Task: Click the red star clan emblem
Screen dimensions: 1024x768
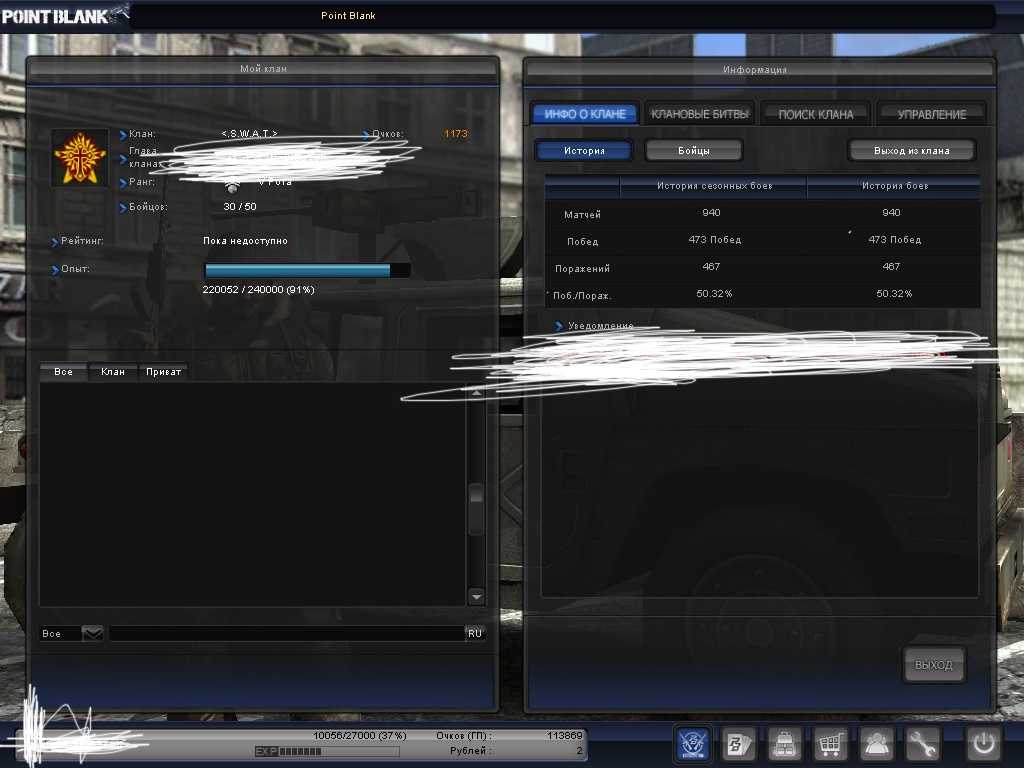Action: click(x=80, y=158)
